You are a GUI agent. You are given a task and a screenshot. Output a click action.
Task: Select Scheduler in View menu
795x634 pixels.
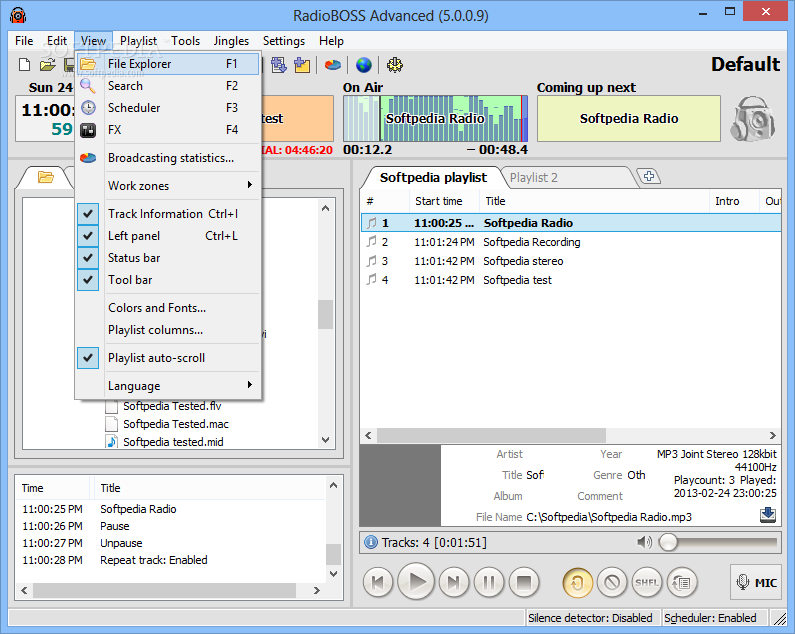tap(168, 108)
